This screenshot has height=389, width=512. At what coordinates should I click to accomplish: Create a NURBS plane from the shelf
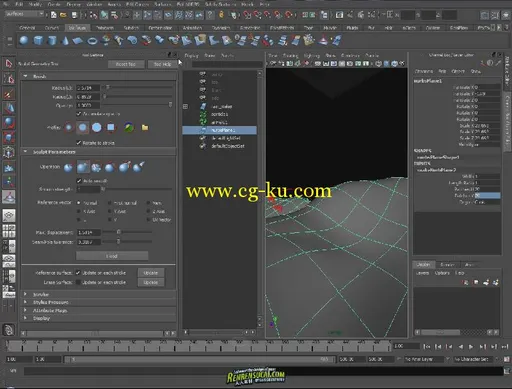coord(78,41)
